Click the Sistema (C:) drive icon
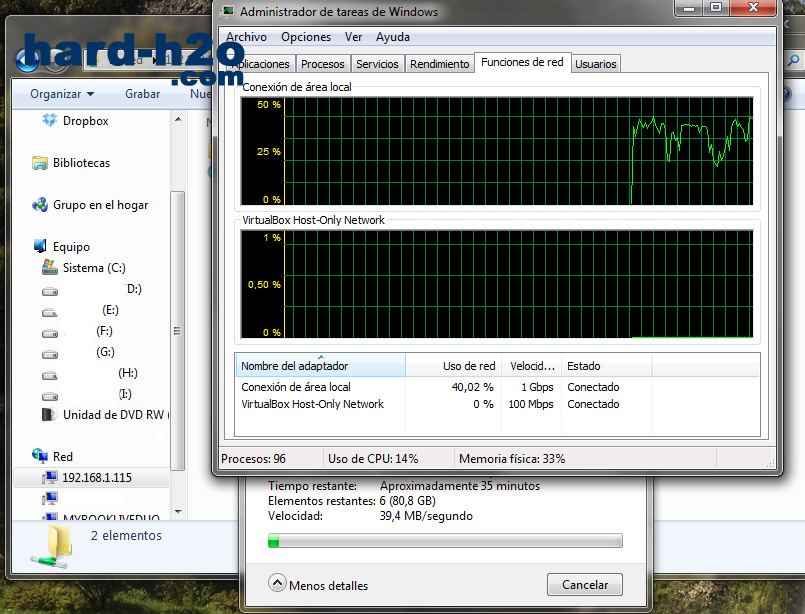 click(50, 267)
